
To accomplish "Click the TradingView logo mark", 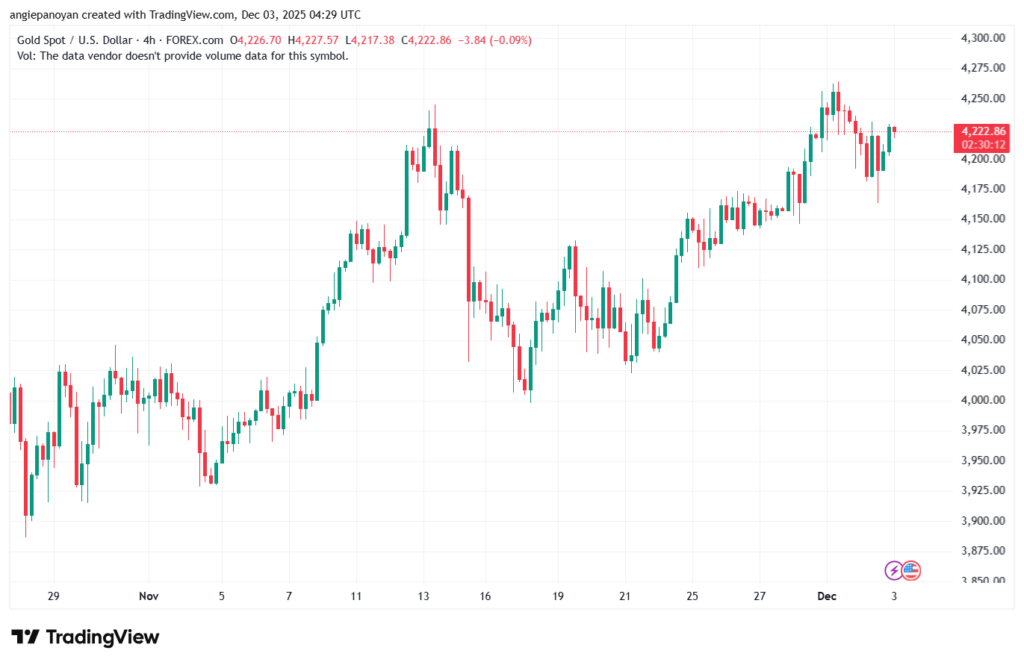I will (25, 637).
